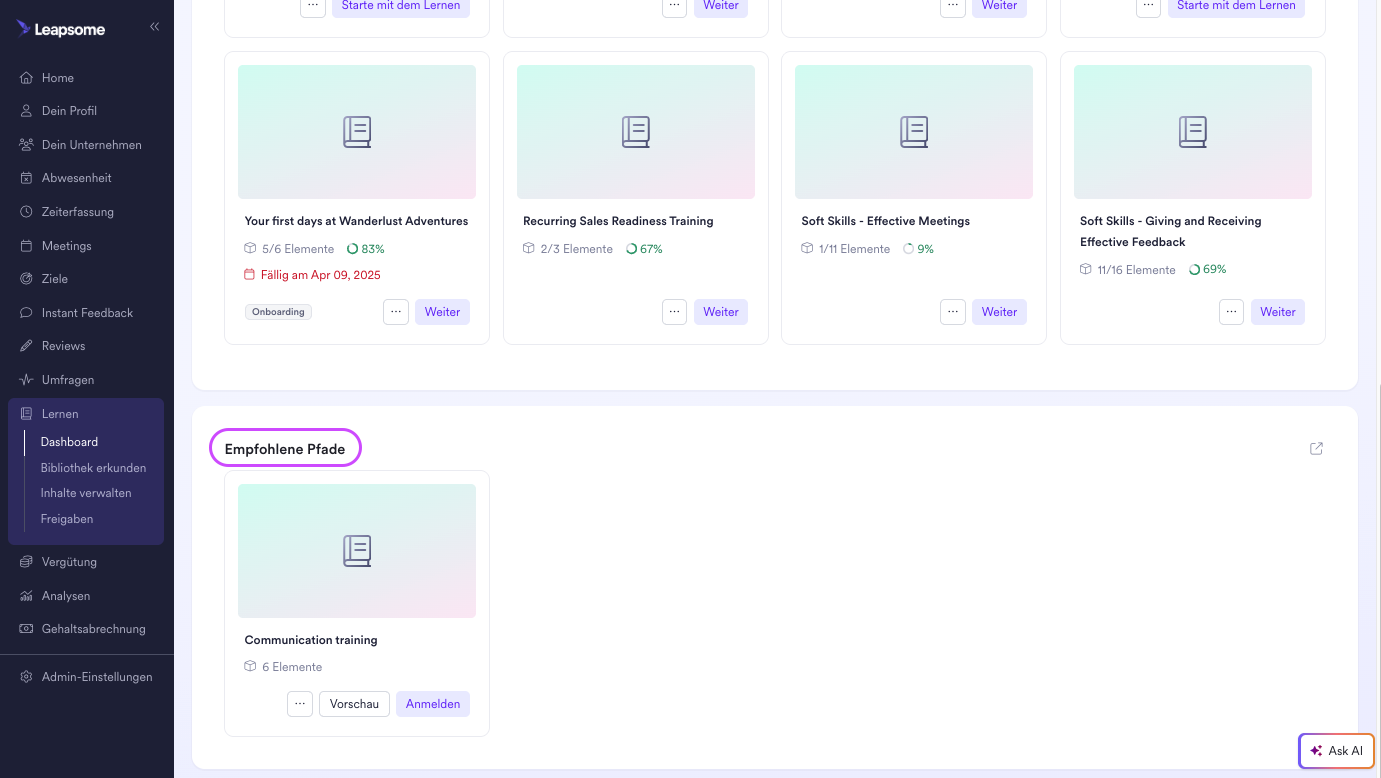Click the Admin-Einstellungen gear icon
The width and height of the screenshot is (1381, 778).
click(x=27, y=677)
